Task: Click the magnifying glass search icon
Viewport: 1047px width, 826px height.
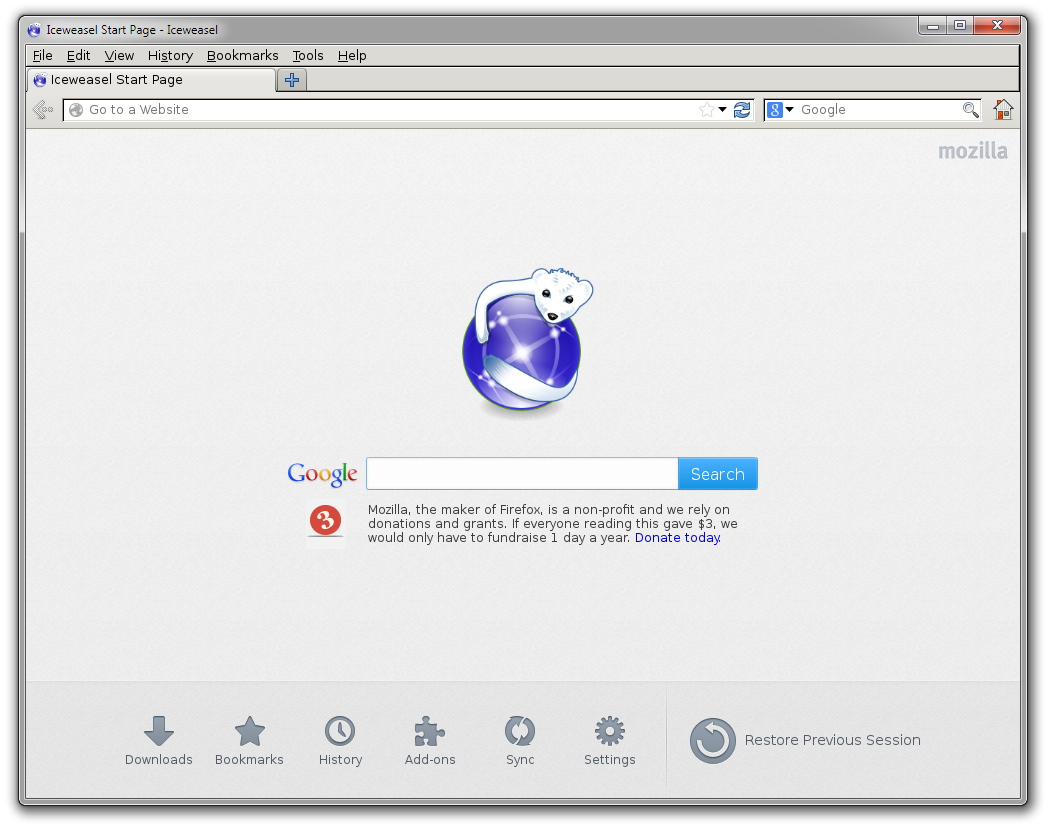Action: 970,110
